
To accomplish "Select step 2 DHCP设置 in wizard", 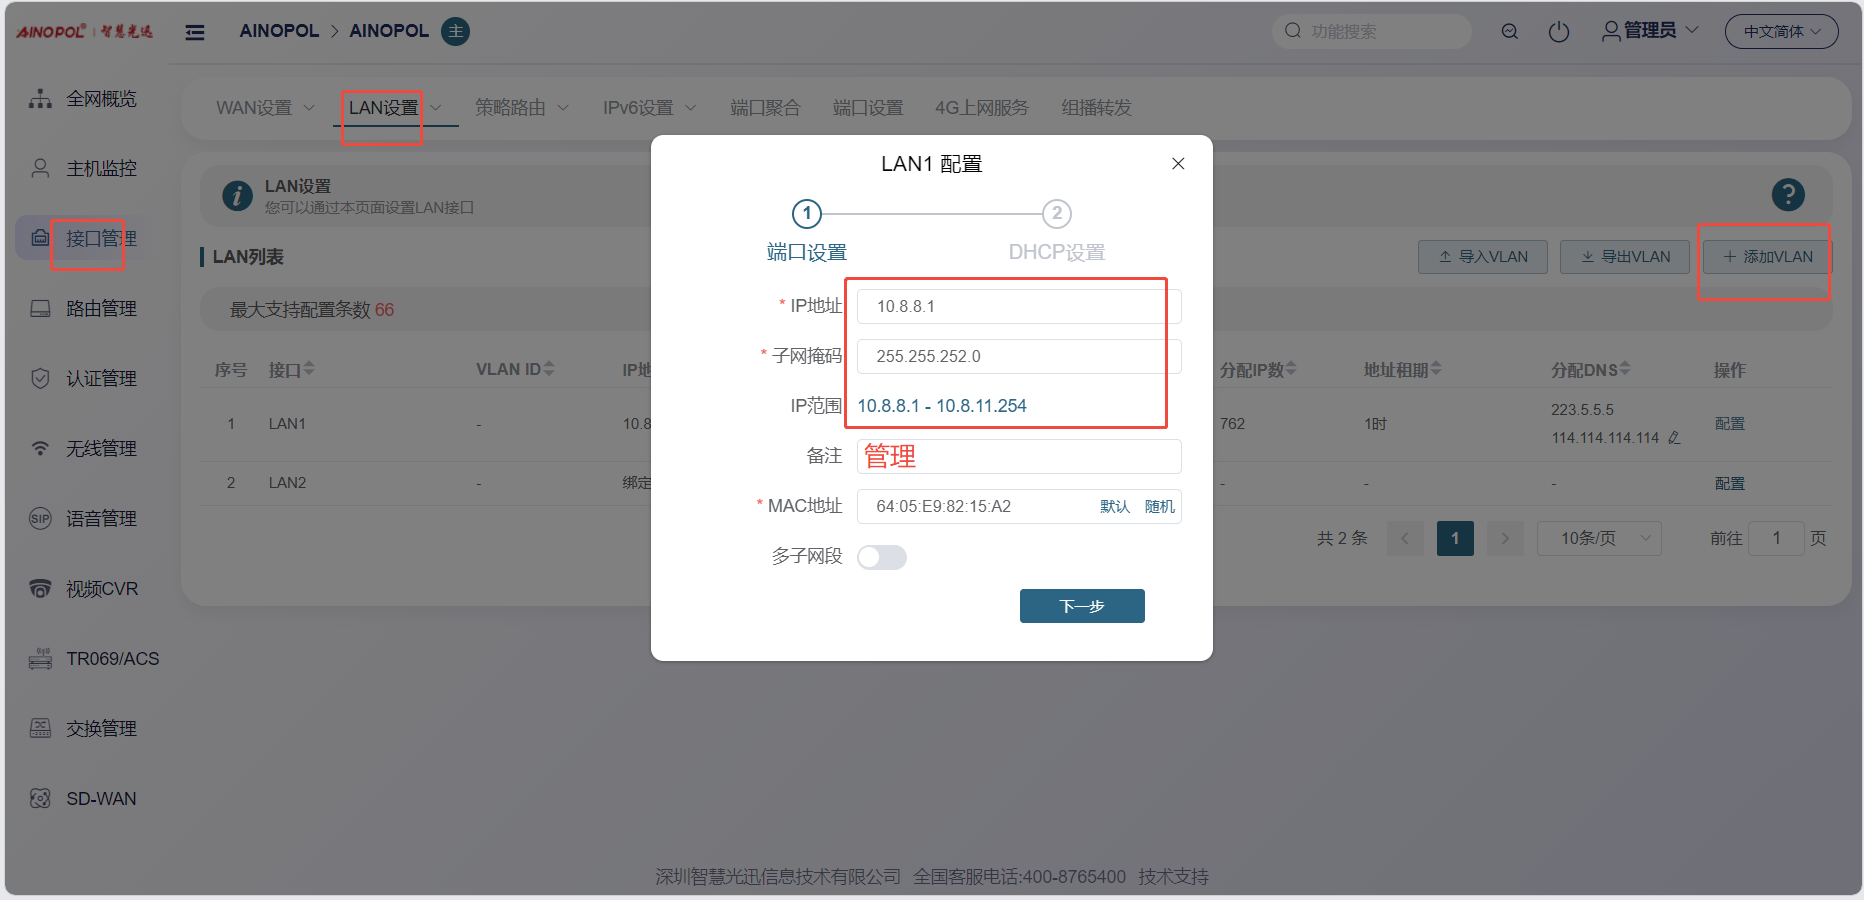I will coord(1056,214).
